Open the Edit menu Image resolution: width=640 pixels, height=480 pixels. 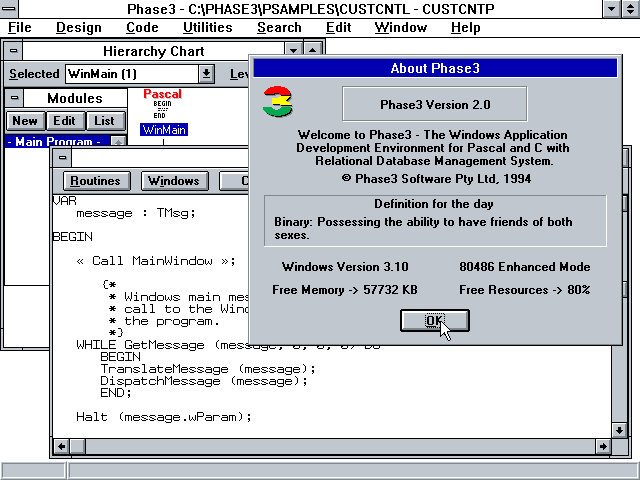pos(338,27)
